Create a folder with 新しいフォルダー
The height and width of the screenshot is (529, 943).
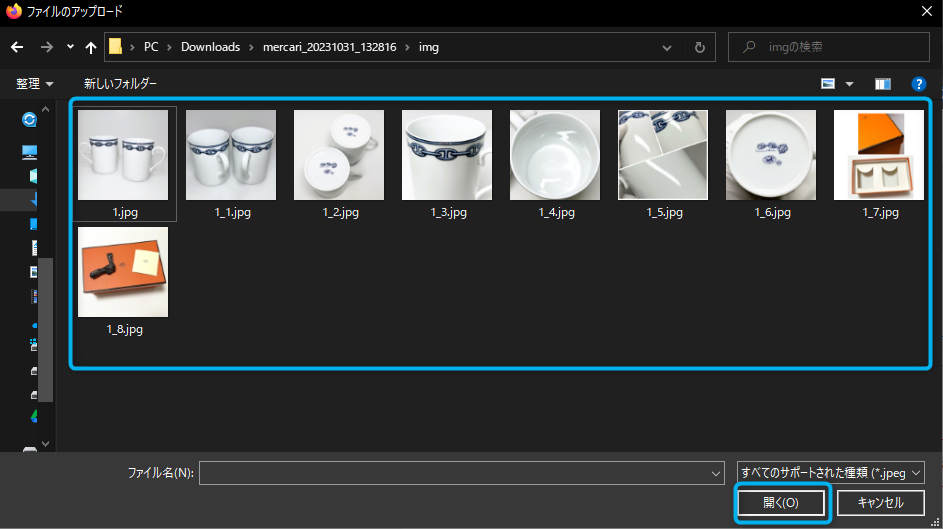(x=120, y=84)
